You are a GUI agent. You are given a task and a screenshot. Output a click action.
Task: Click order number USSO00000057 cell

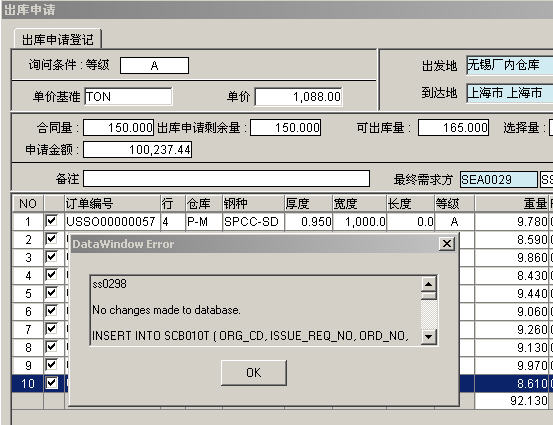pos(113,221)
